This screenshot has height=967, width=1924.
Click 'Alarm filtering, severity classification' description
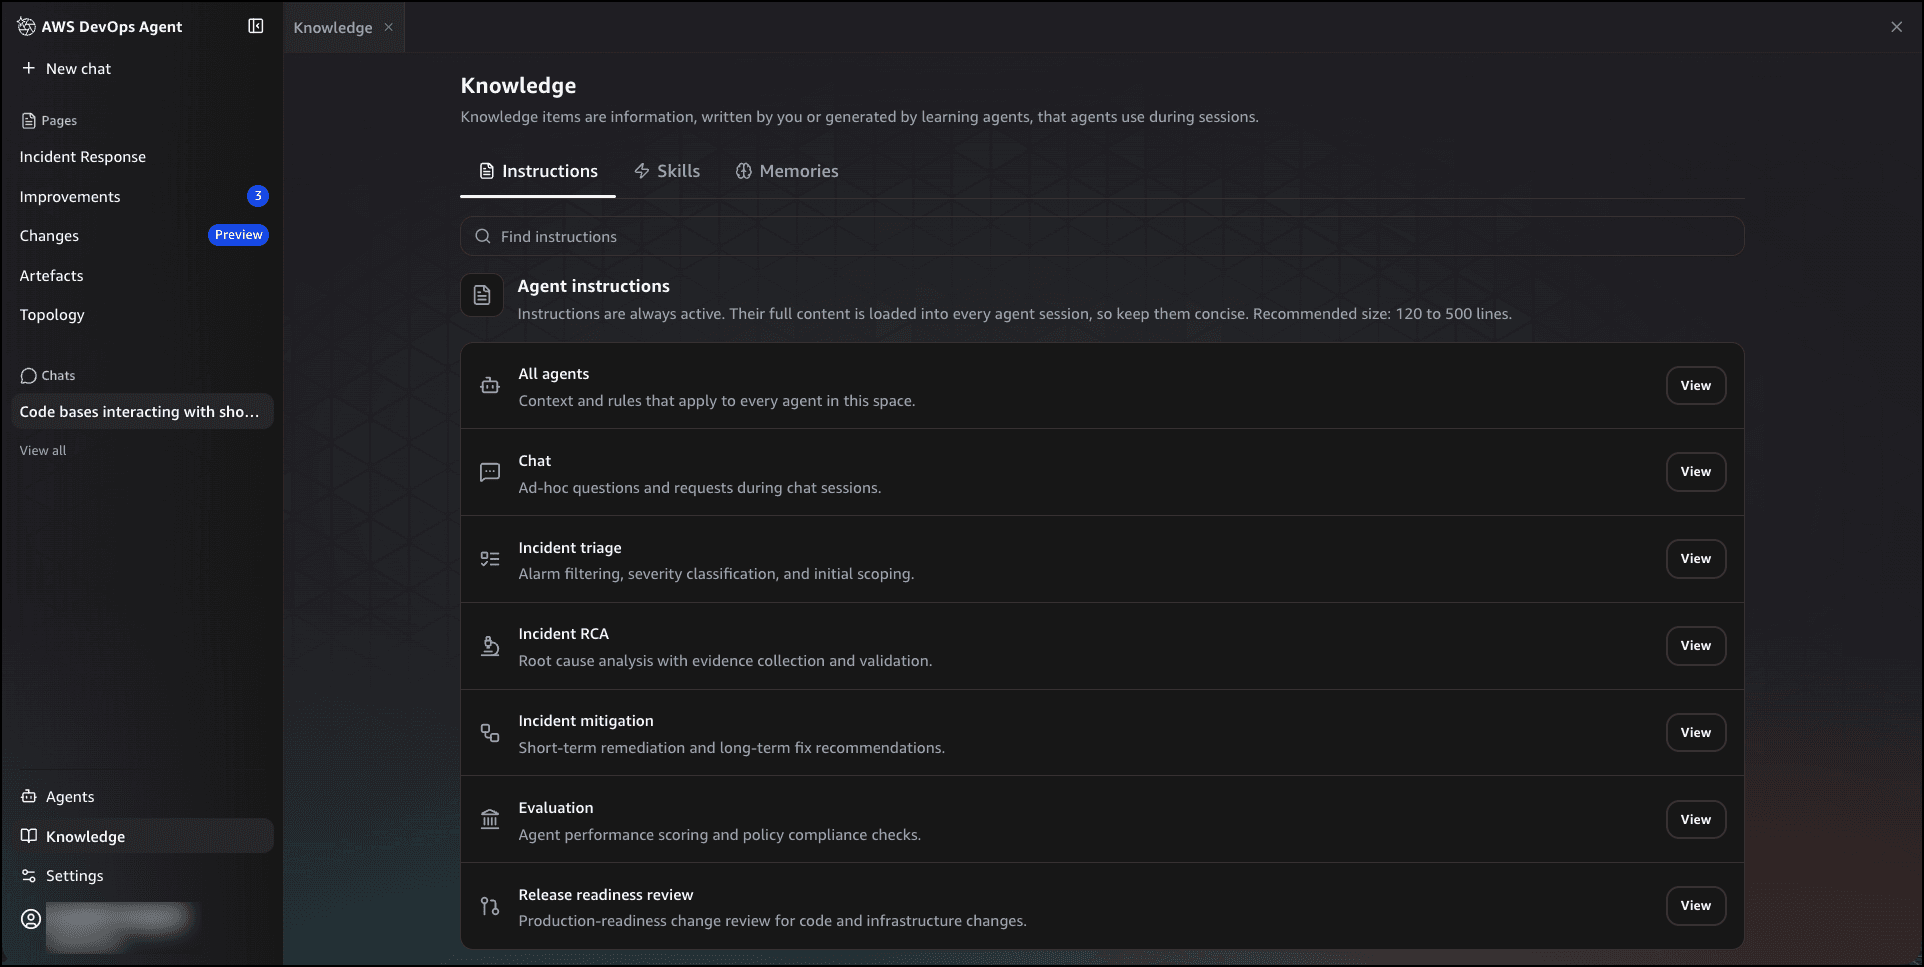coord(716,574)
